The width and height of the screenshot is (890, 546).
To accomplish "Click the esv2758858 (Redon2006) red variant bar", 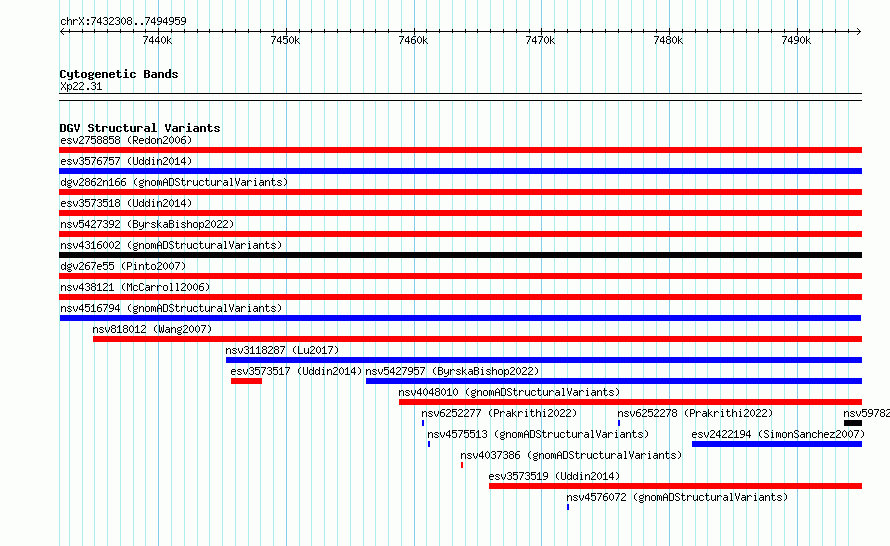I will tap(460, 150).
